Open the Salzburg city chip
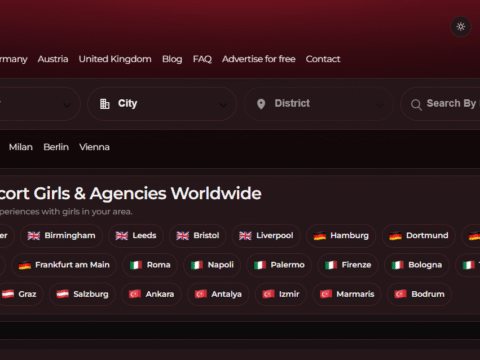Viewport: 480px width, 360px height. (82, 294)
